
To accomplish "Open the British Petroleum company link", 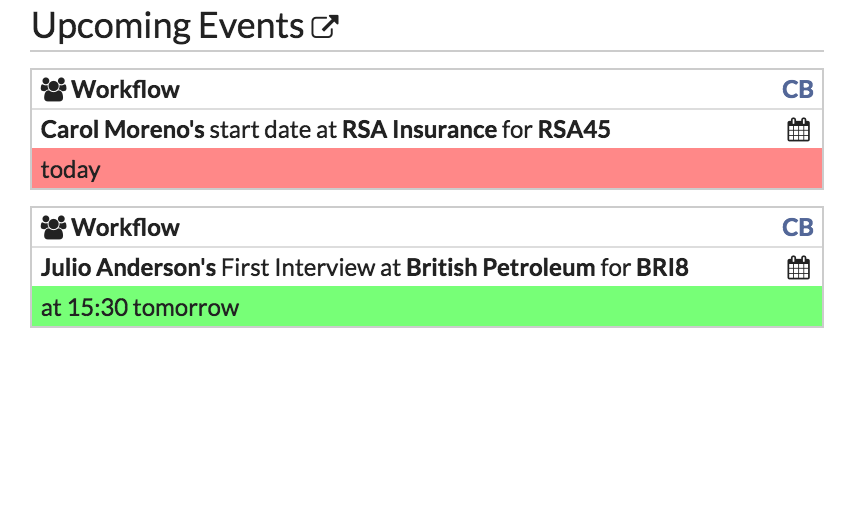I will click(501, 268).
